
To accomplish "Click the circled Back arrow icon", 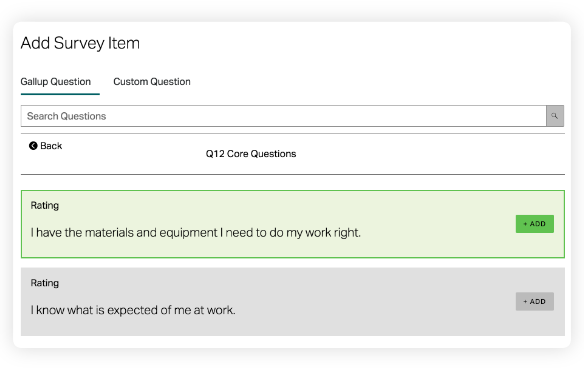I will [33, 146].
